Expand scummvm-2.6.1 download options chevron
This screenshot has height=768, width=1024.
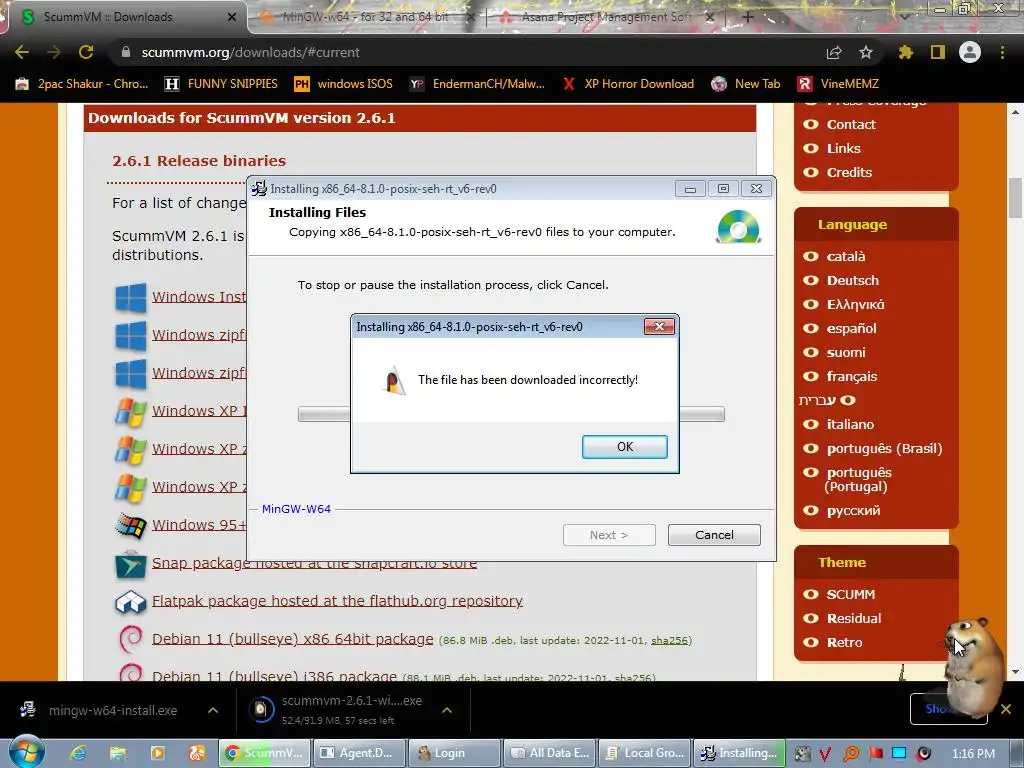447,710
